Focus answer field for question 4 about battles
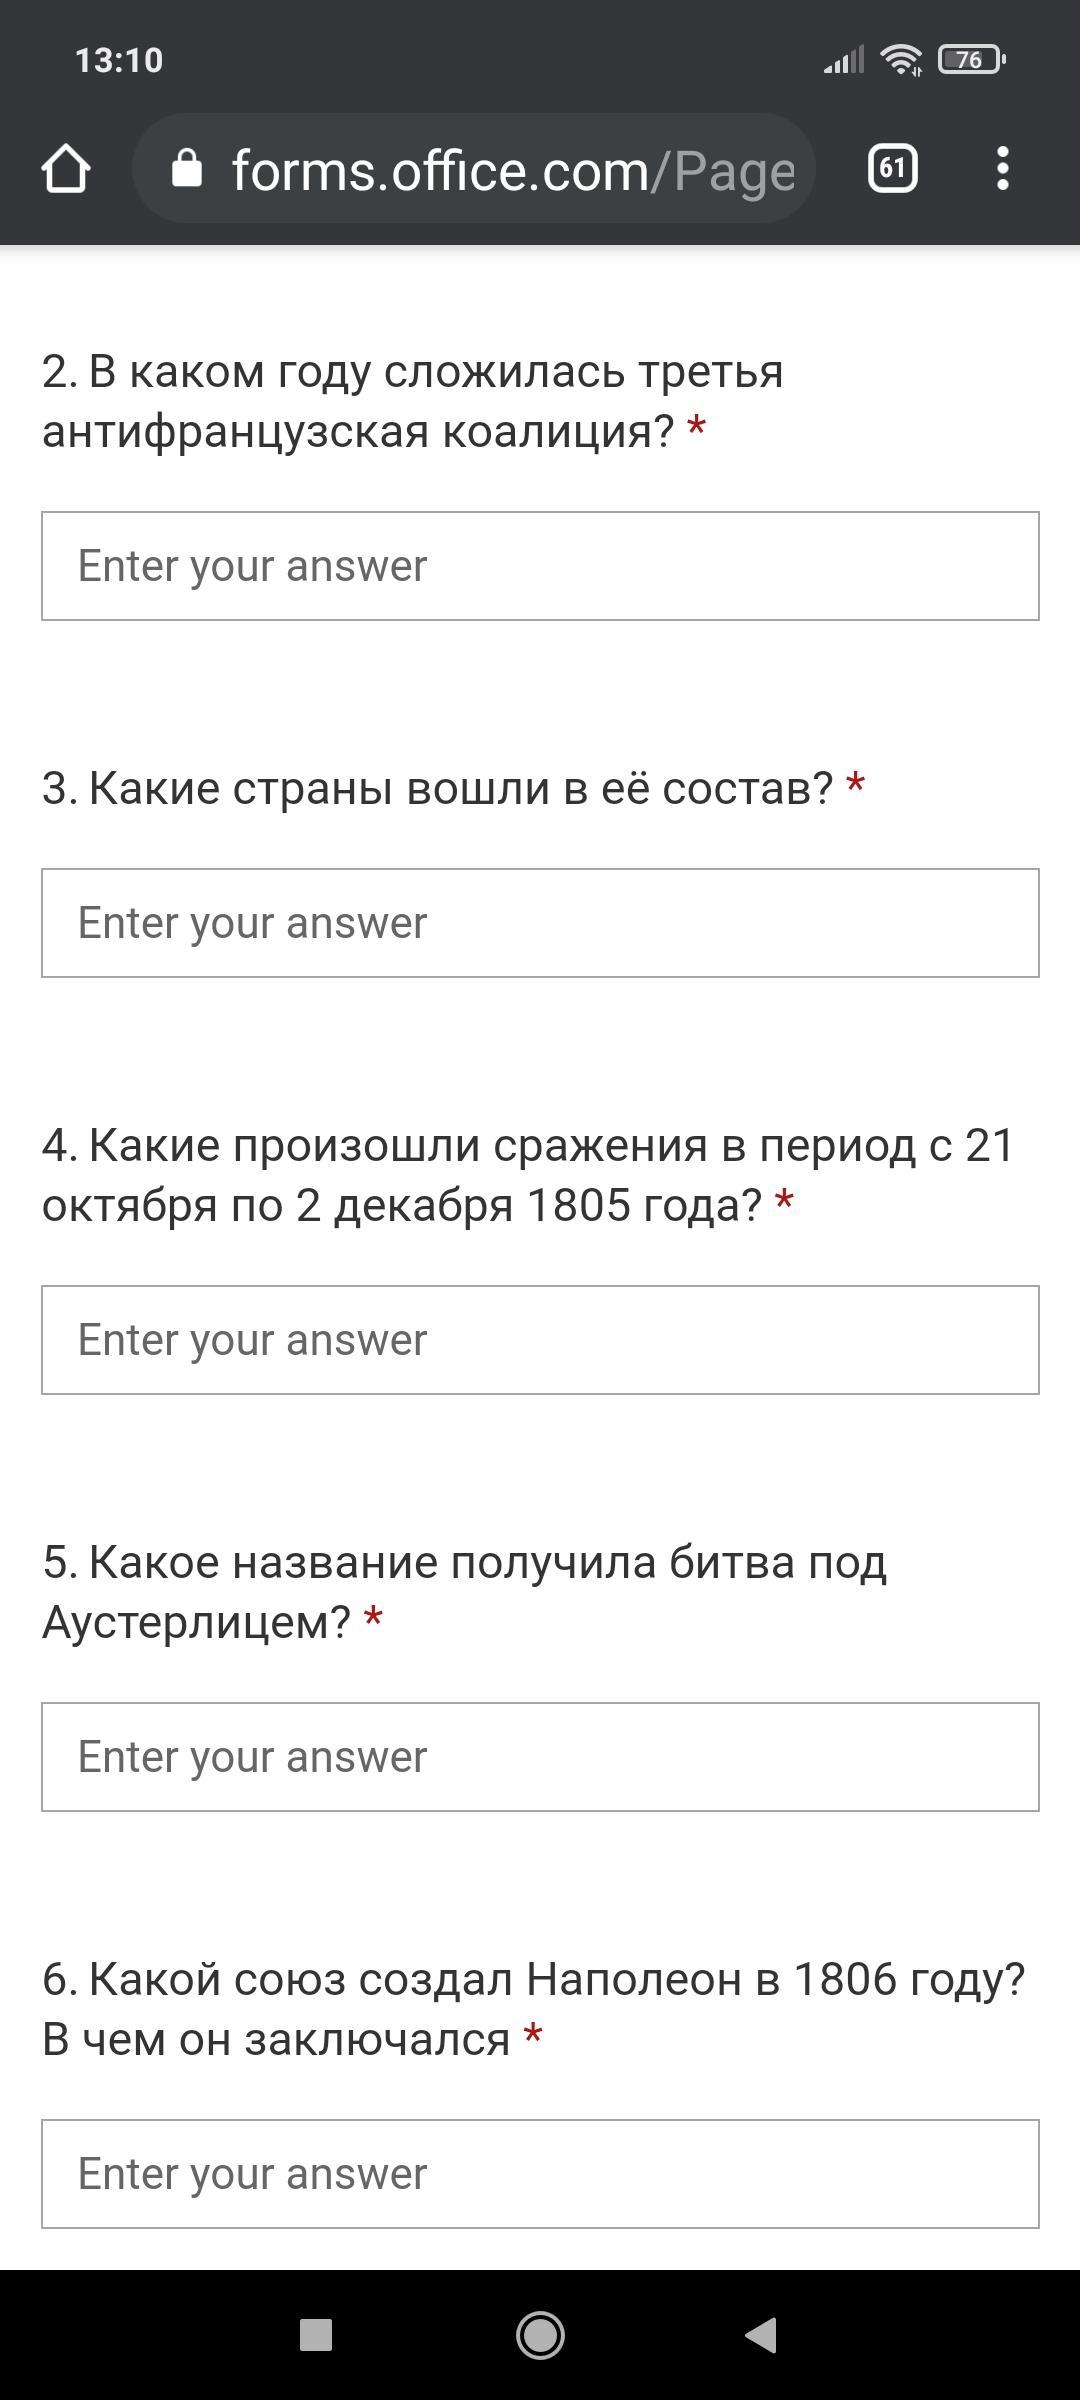 click(x=540, y=1340)
